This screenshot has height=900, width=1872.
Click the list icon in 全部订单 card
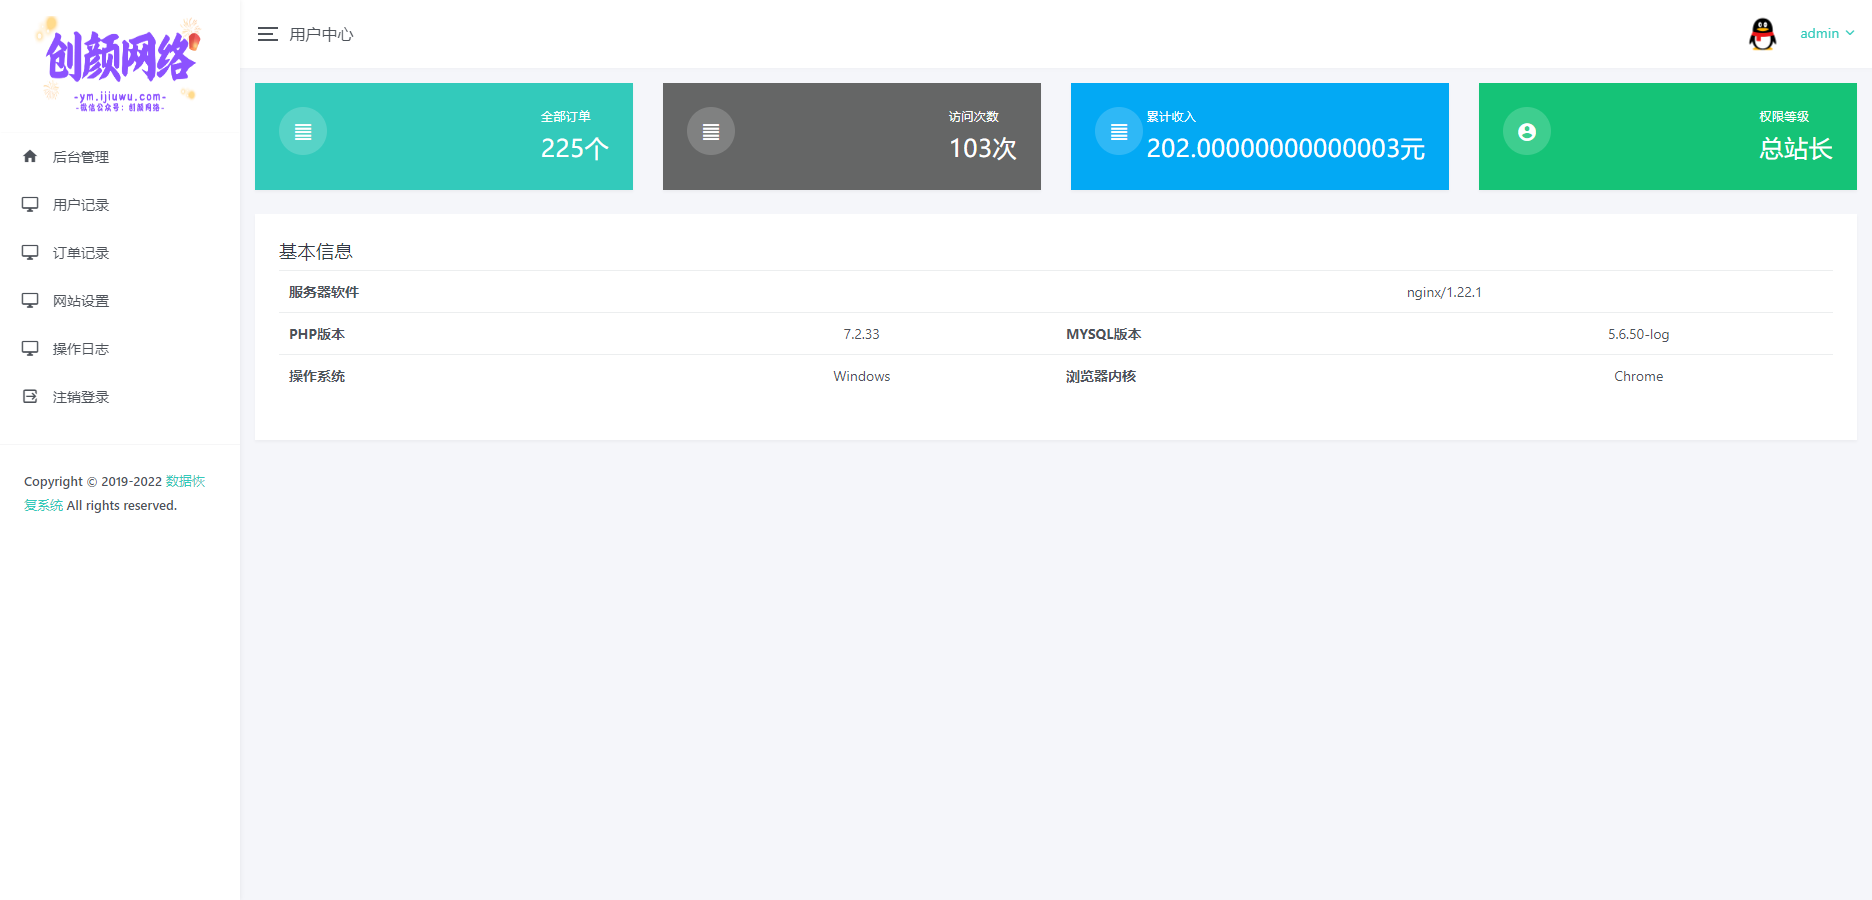[x=303, y=131]
